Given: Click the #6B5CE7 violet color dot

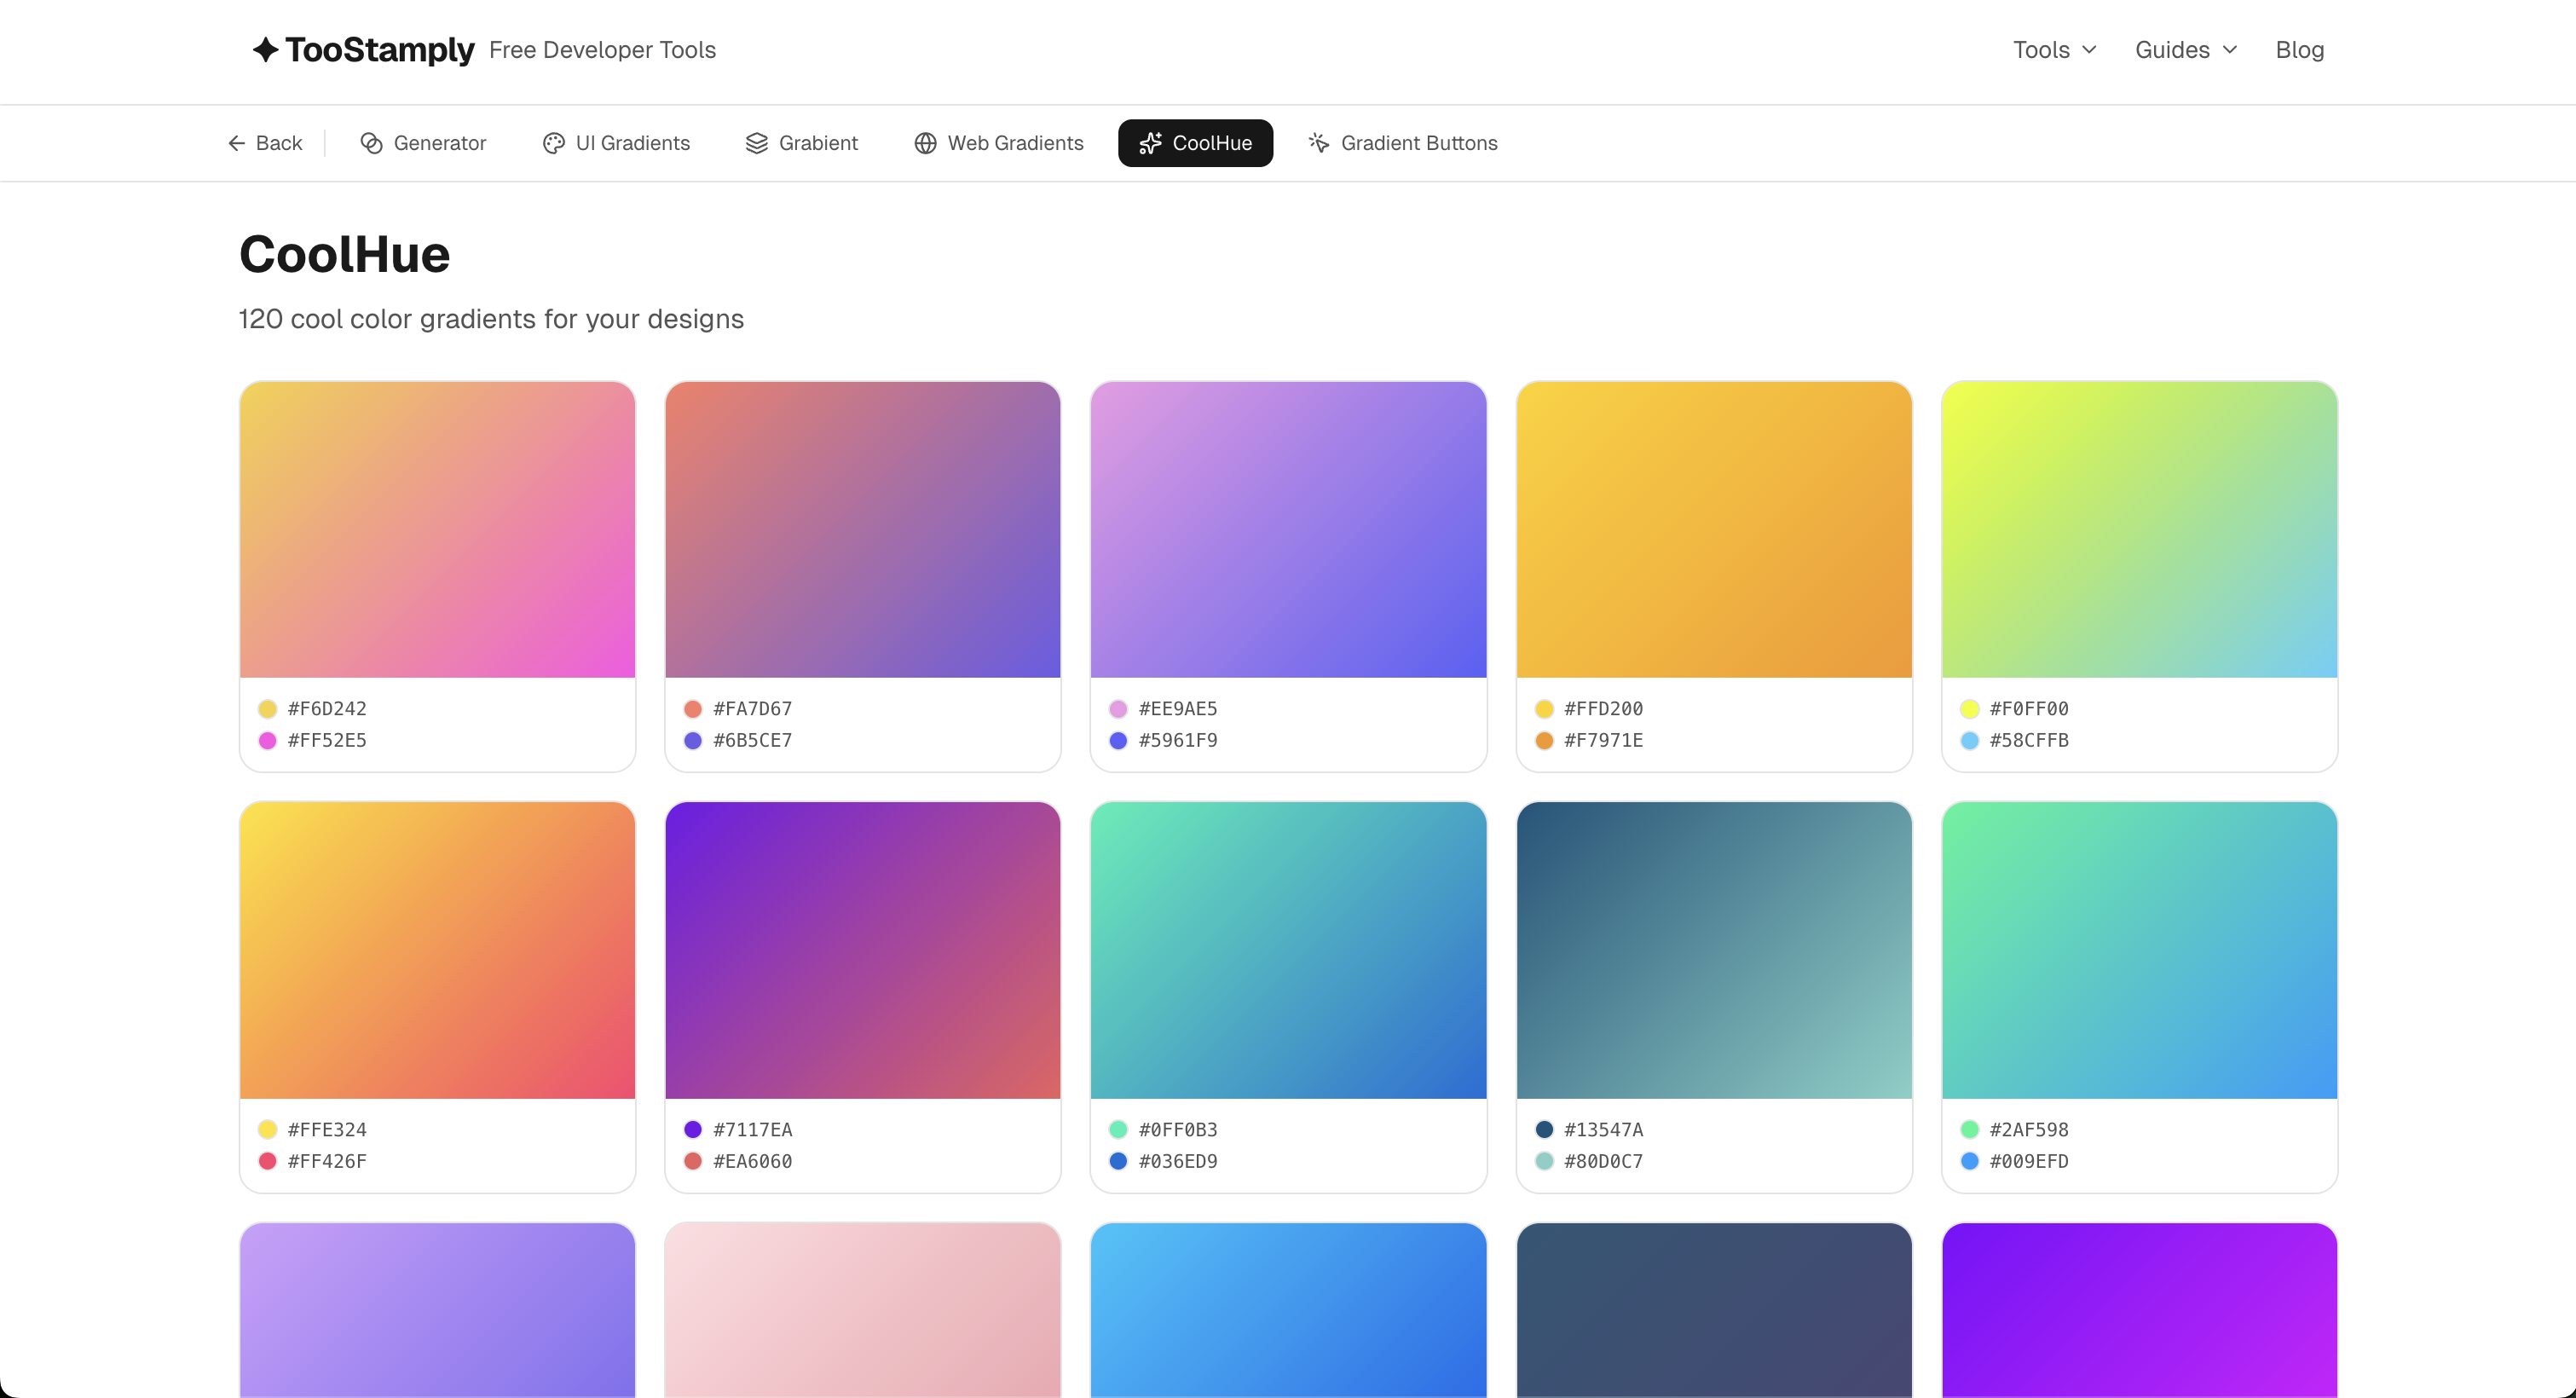Looking at the screenshot, I should 693,741.
